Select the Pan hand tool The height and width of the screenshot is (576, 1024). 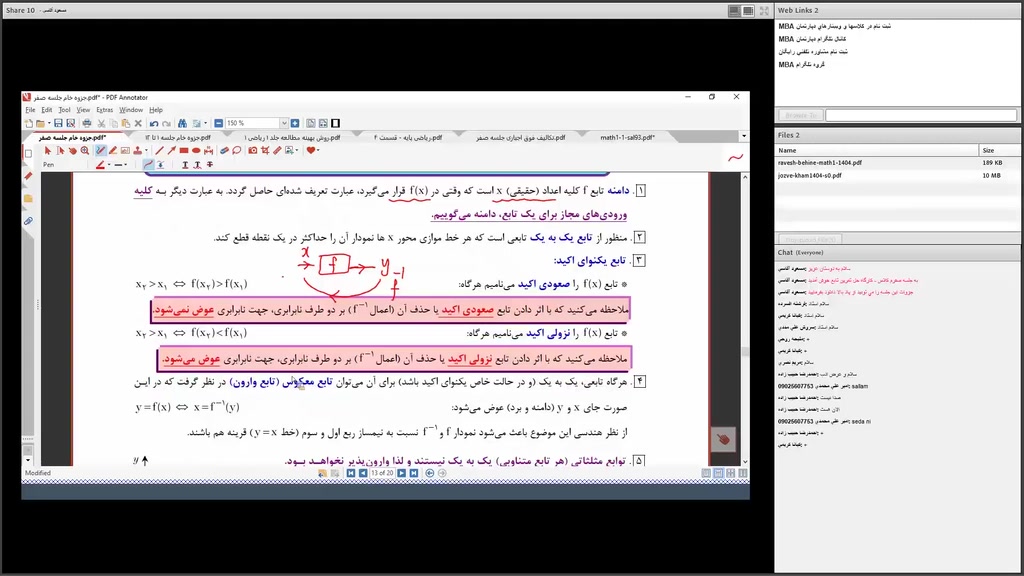pyautogui.click(x=73, y=151)
